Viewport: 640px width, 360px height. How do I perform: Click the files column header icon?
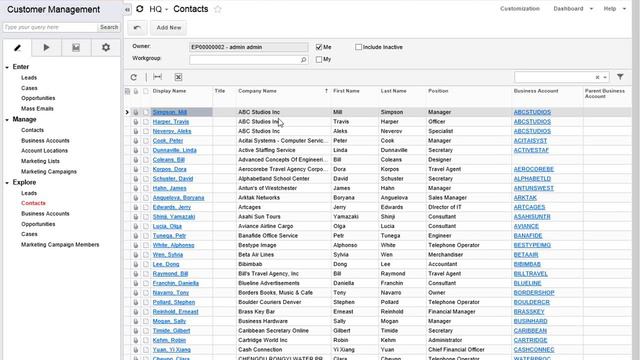[127, 91]
